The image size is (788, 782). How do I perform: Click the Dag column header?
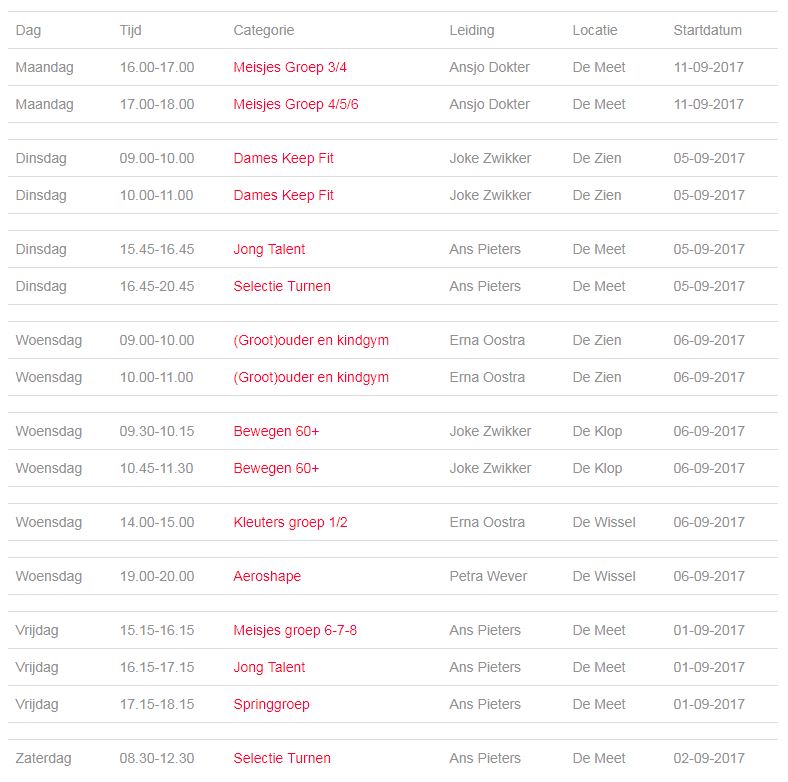(x=28, y=31)
